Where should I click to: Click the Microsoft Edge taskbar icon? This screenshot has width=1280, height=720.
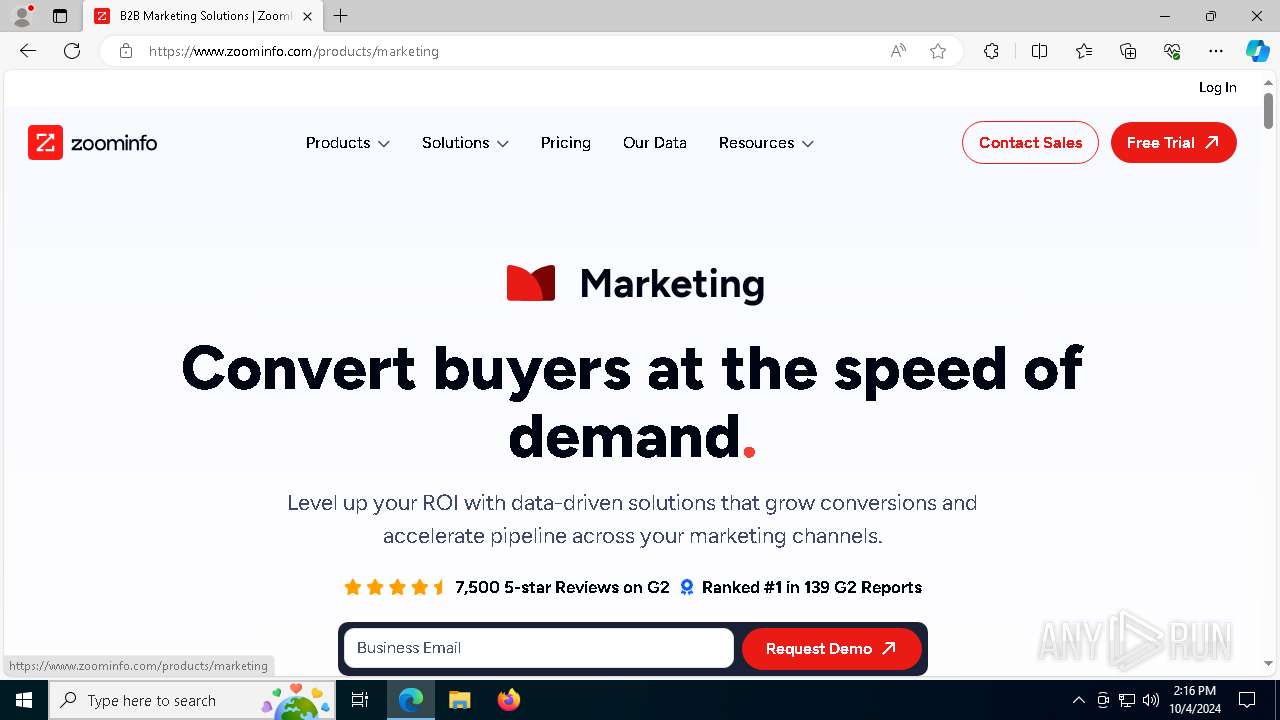(411, 700)
